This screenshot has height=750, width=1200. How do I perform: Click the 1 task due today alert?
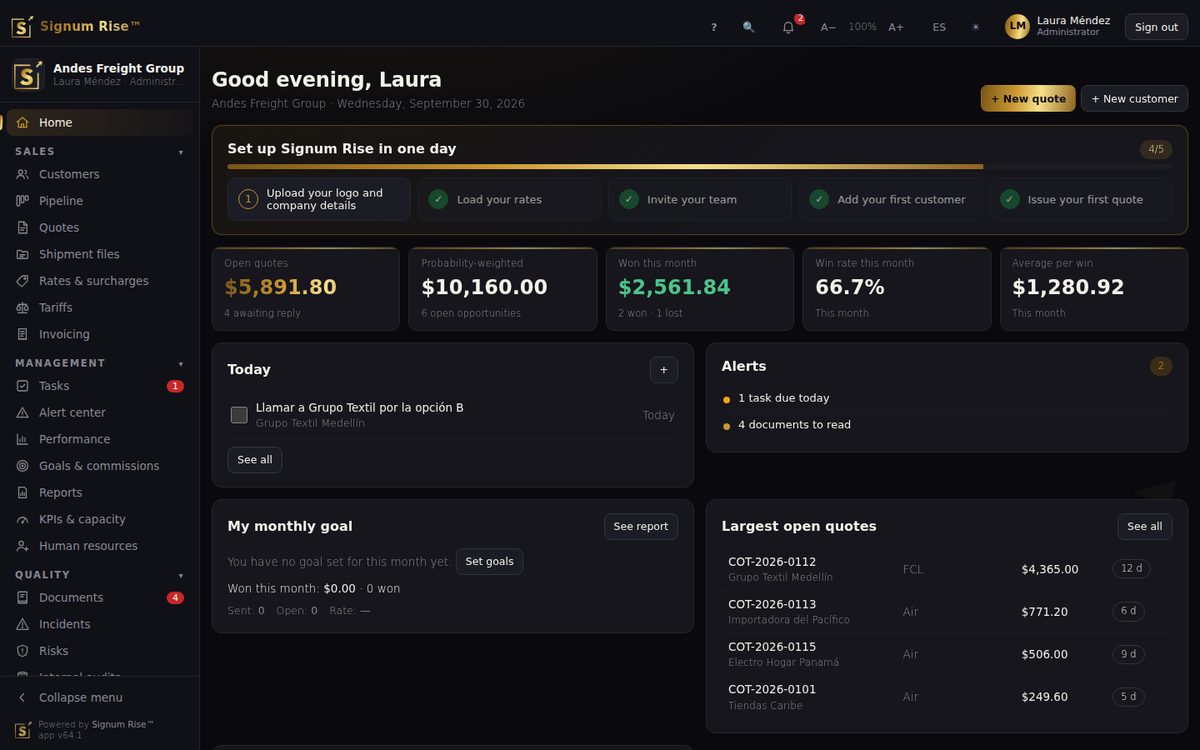947,398
